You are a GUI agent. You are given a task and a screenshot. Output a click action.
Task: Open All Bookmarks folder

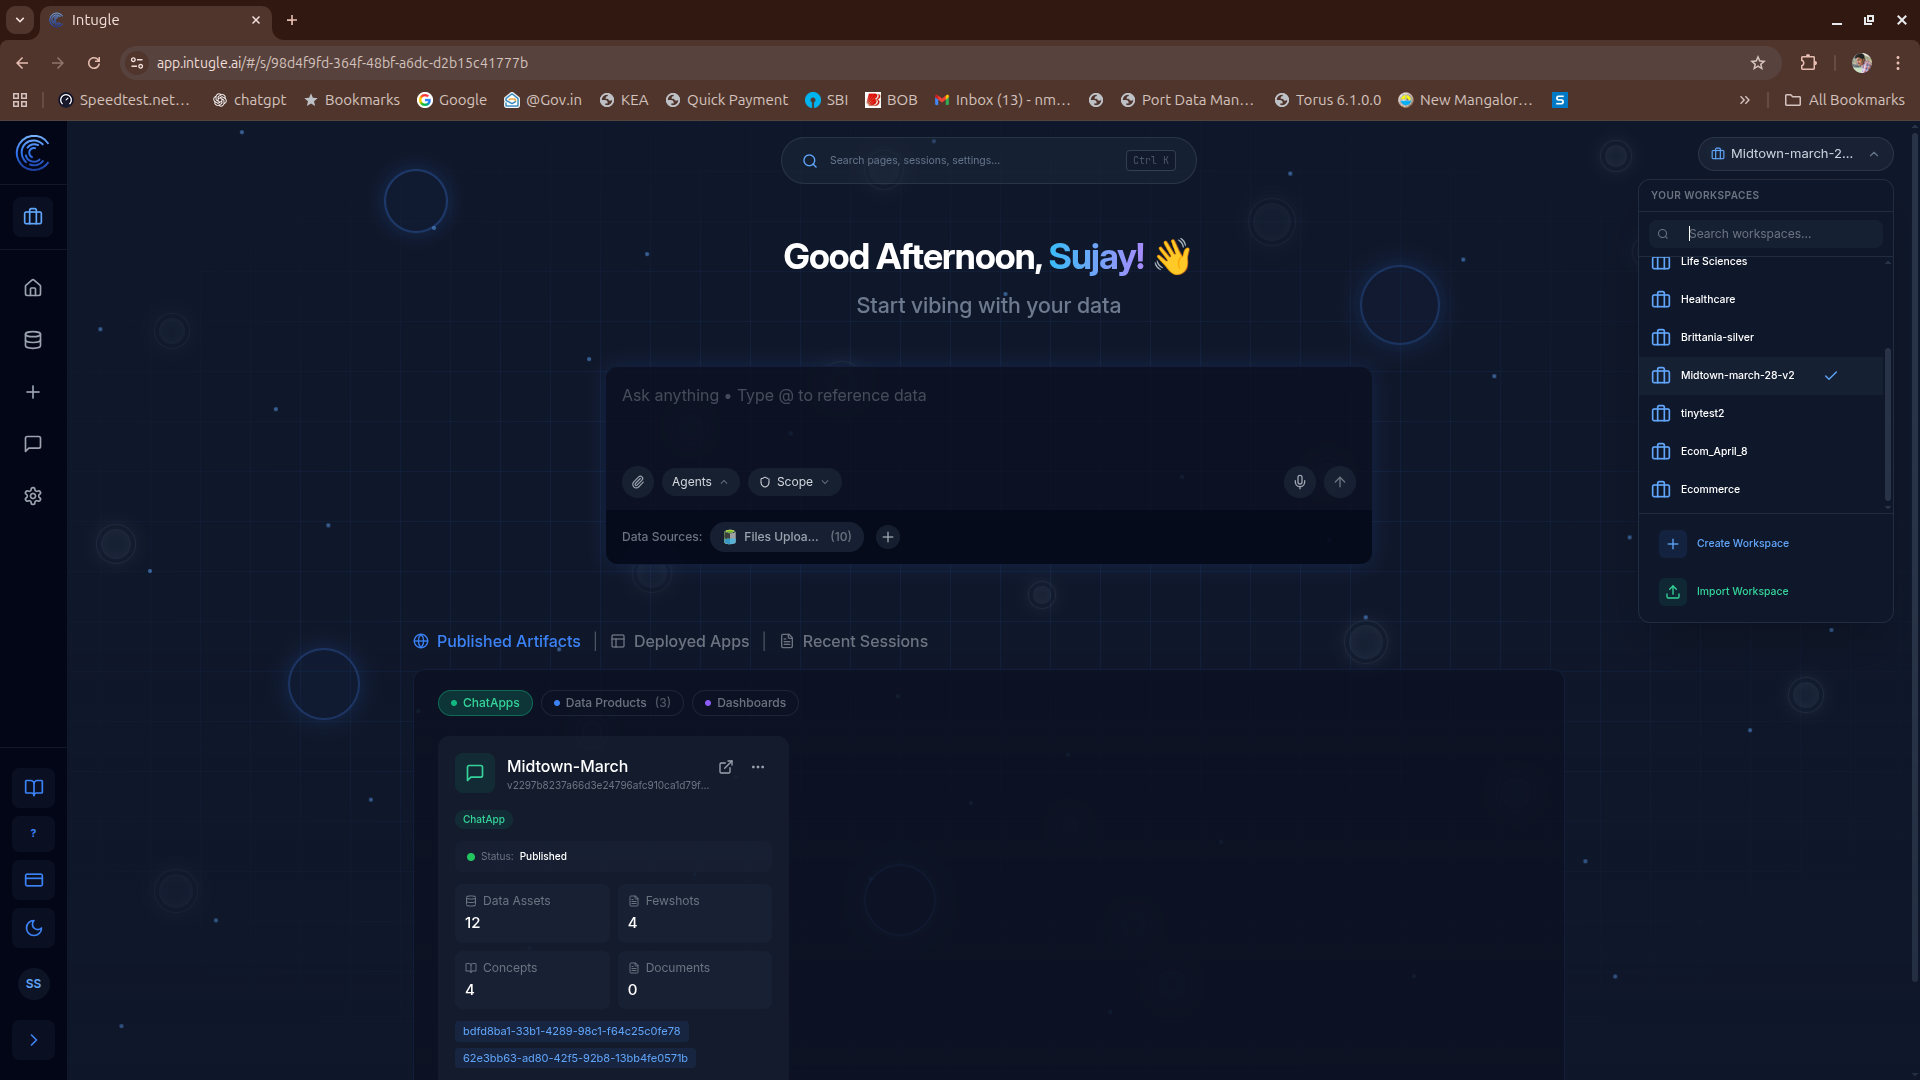click(1845, 100)
